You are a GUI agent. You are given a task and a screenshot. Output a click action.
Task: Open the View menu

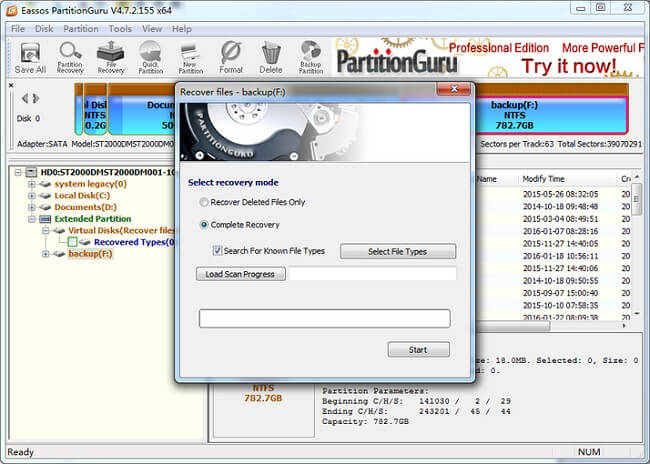pyautogui.click(x=152, y=29)
